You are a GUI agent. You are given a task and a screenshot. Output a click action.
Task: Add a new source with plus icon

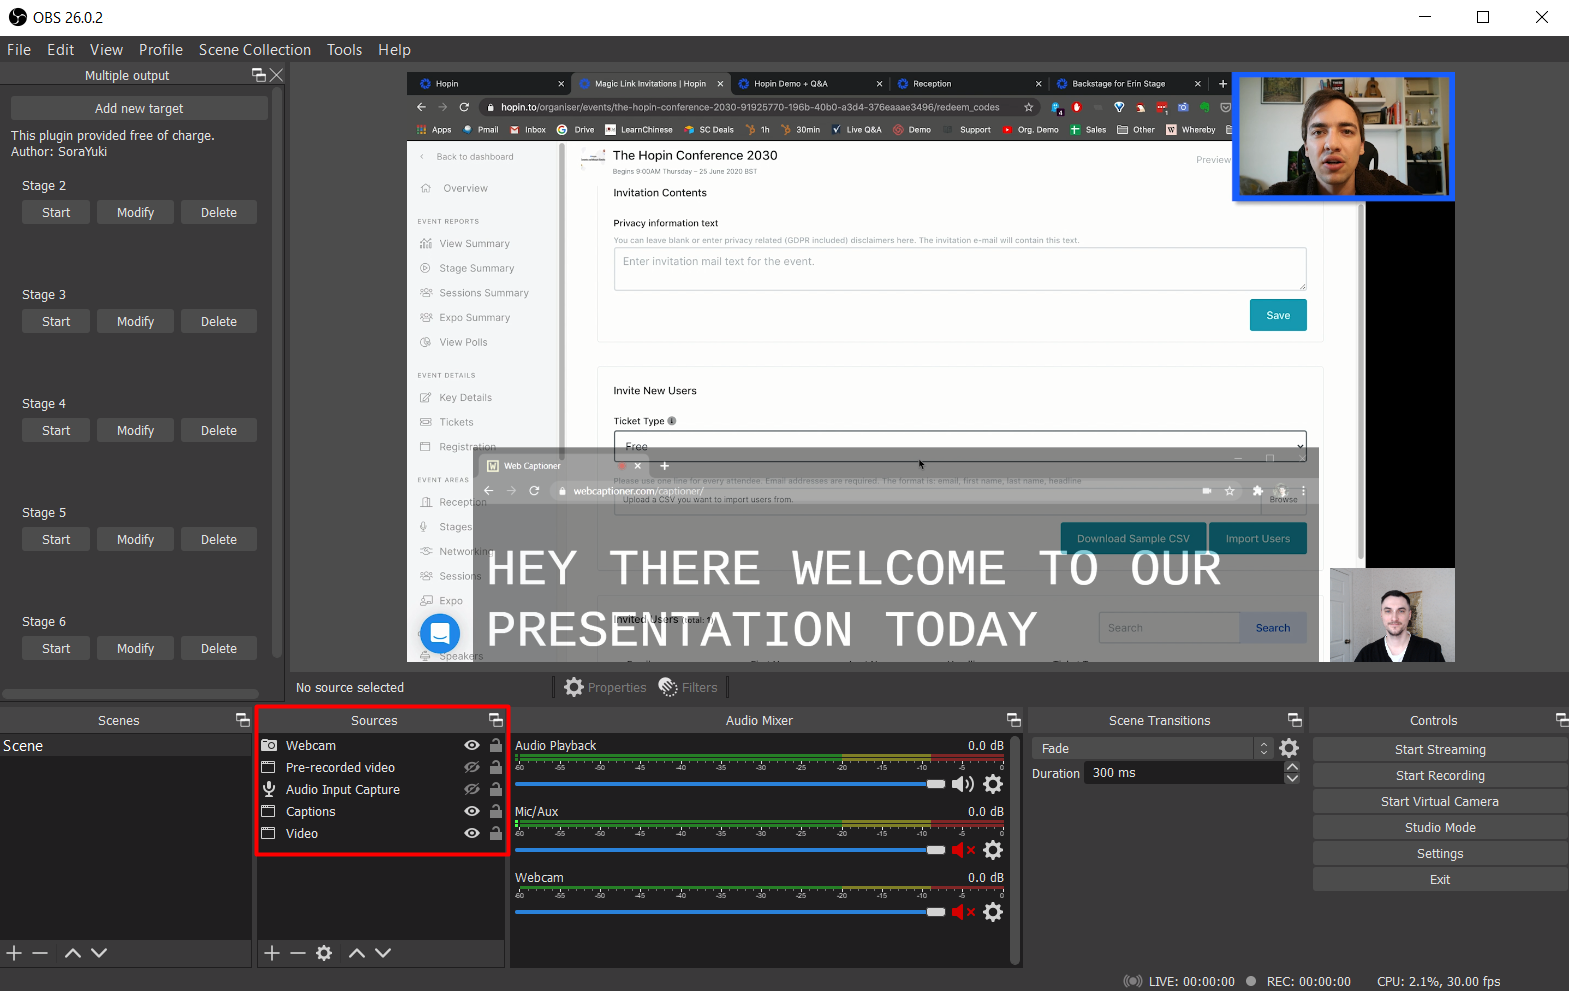[272, 953]
